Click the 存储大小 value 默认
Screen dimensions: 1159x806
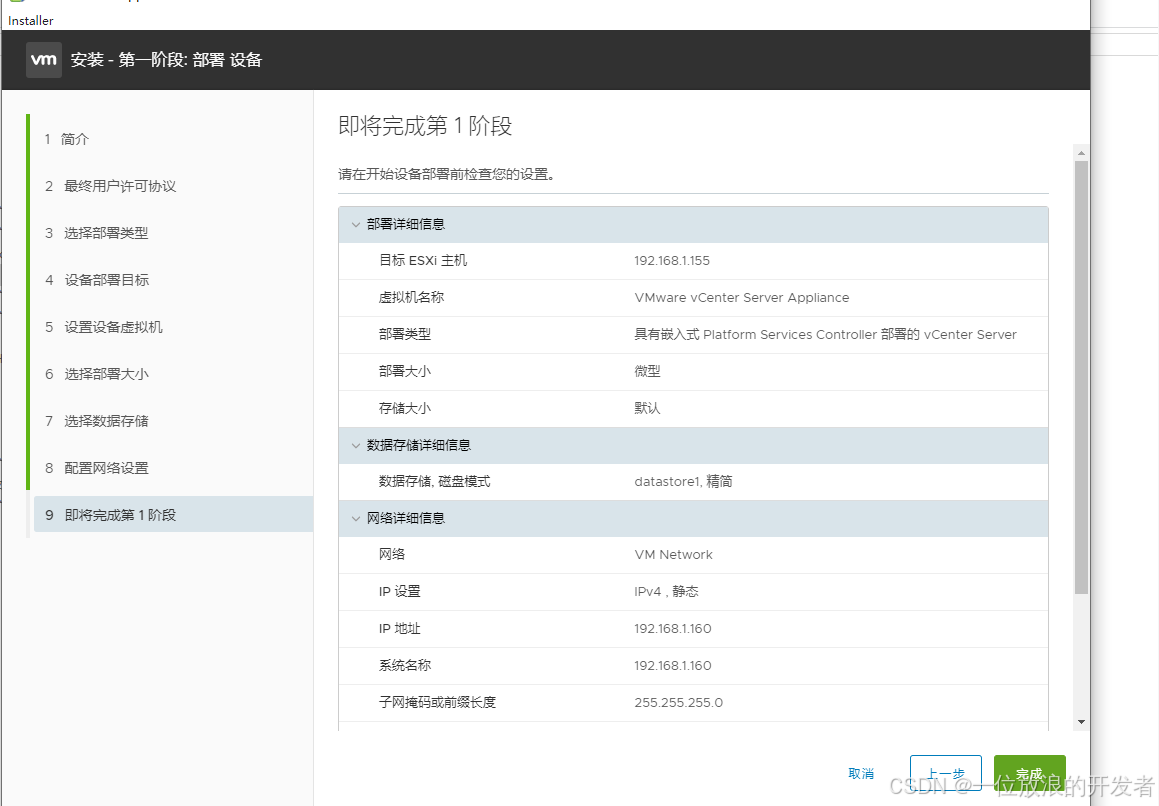pos(647,408)
